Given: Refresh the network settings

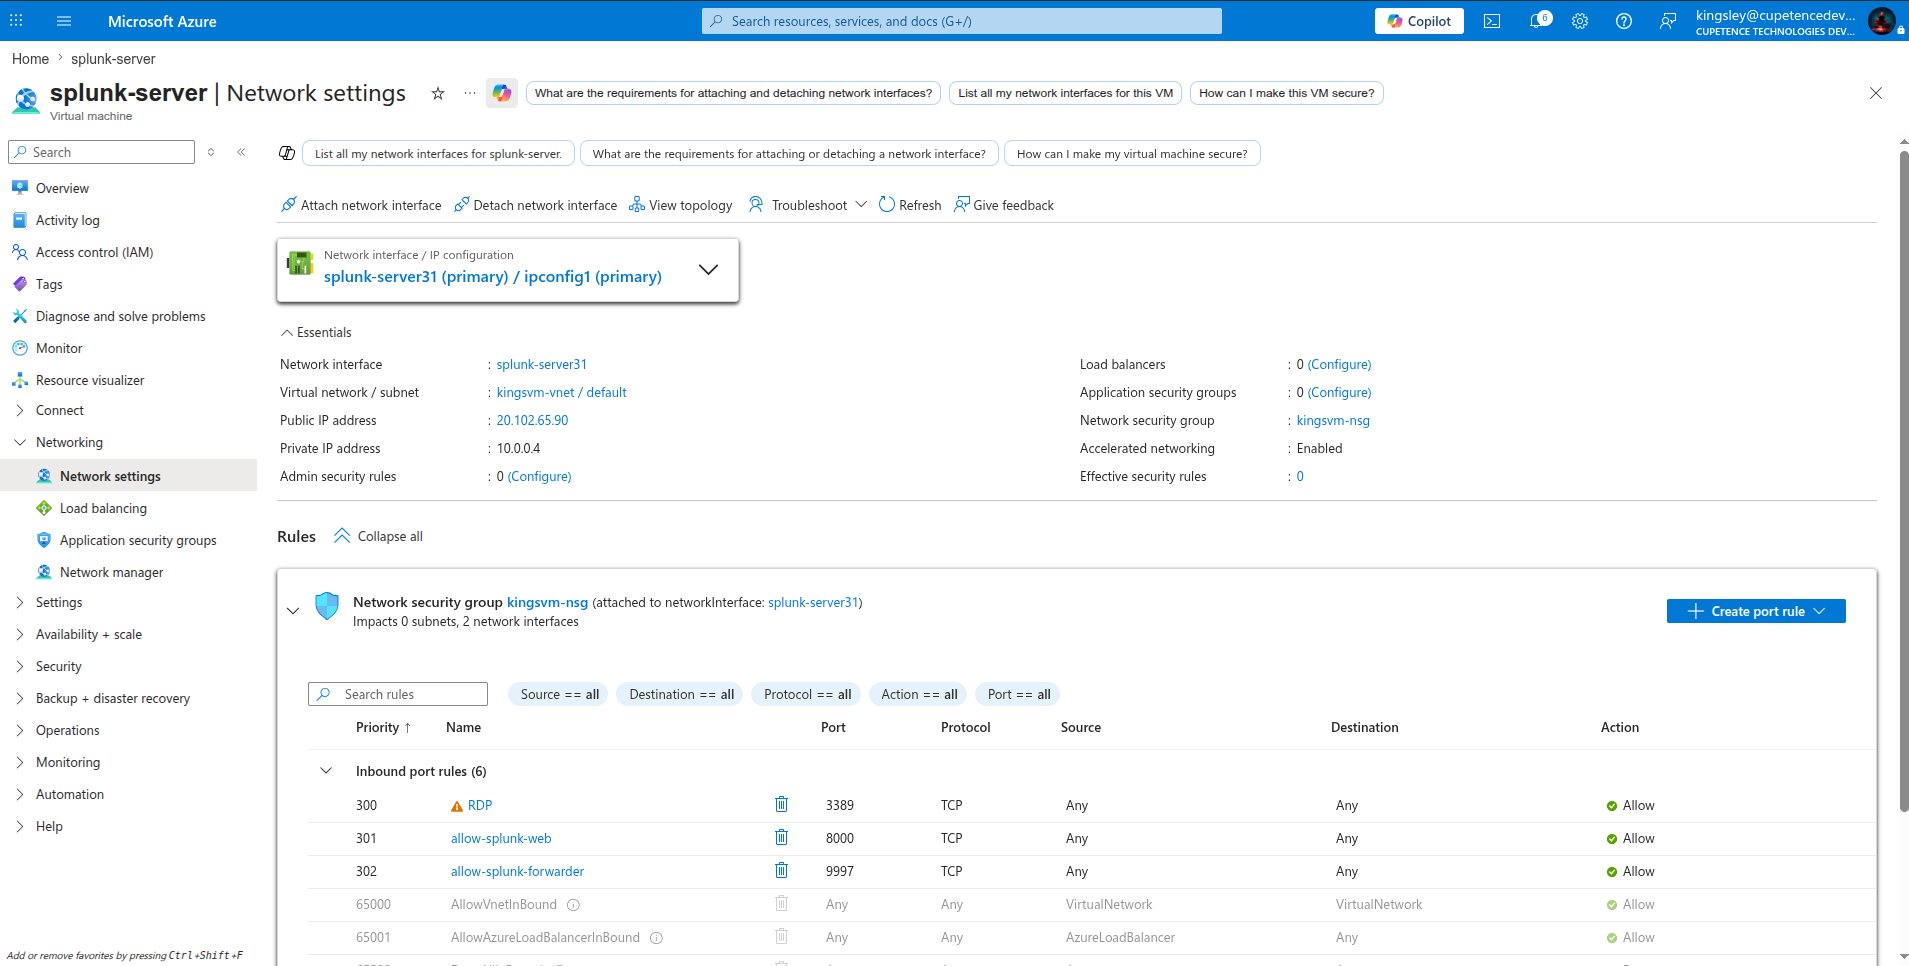Looking at the screenshot, I should (910, 205).
